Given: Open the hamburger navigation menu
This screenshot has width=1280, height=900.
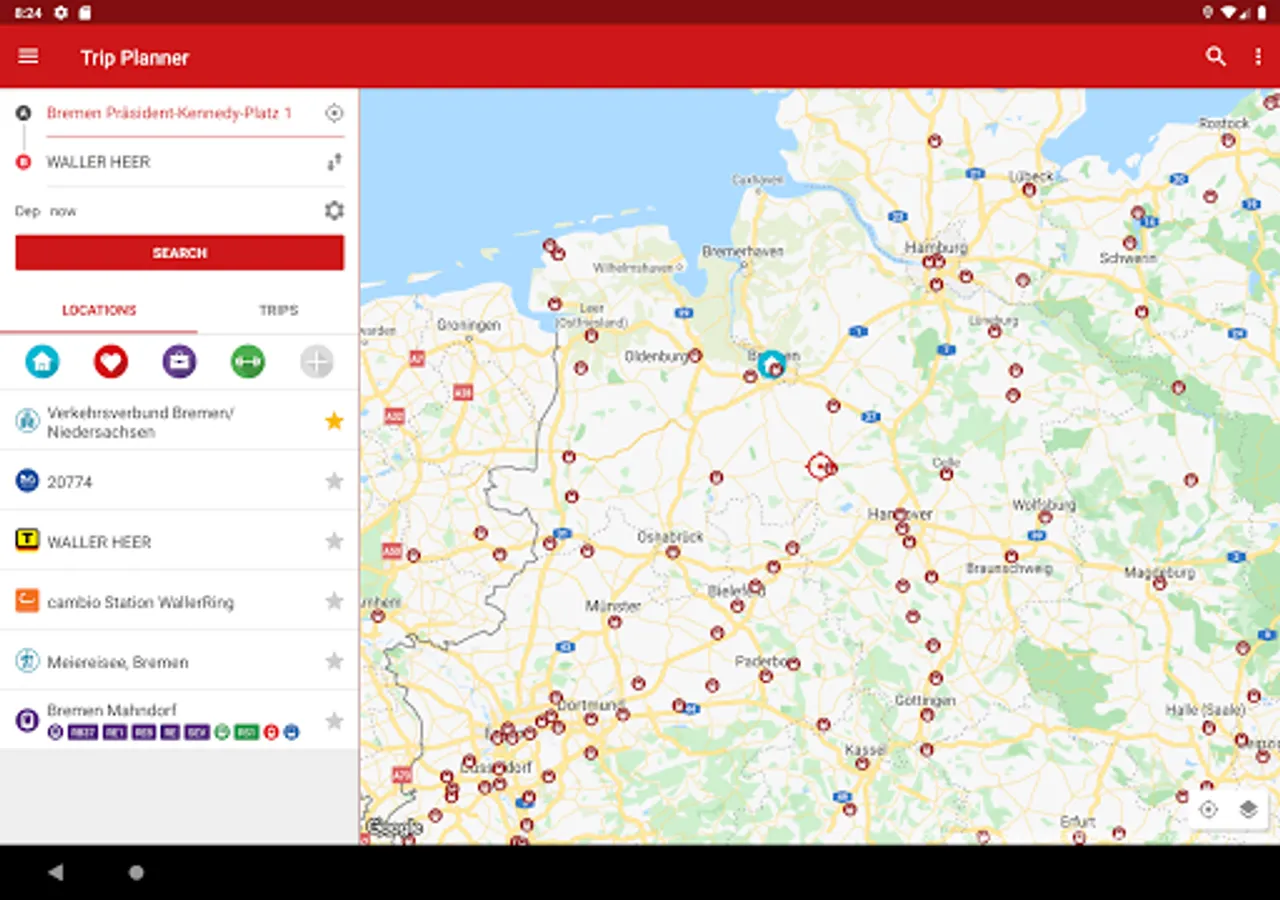Looking at the screenshot, I should [28, 57].
